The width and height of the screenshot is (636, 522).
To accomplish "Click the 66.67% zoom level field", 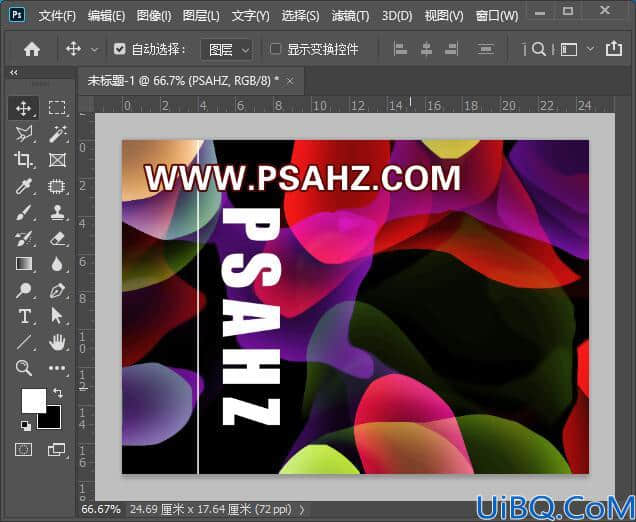I will click(101, 509).
